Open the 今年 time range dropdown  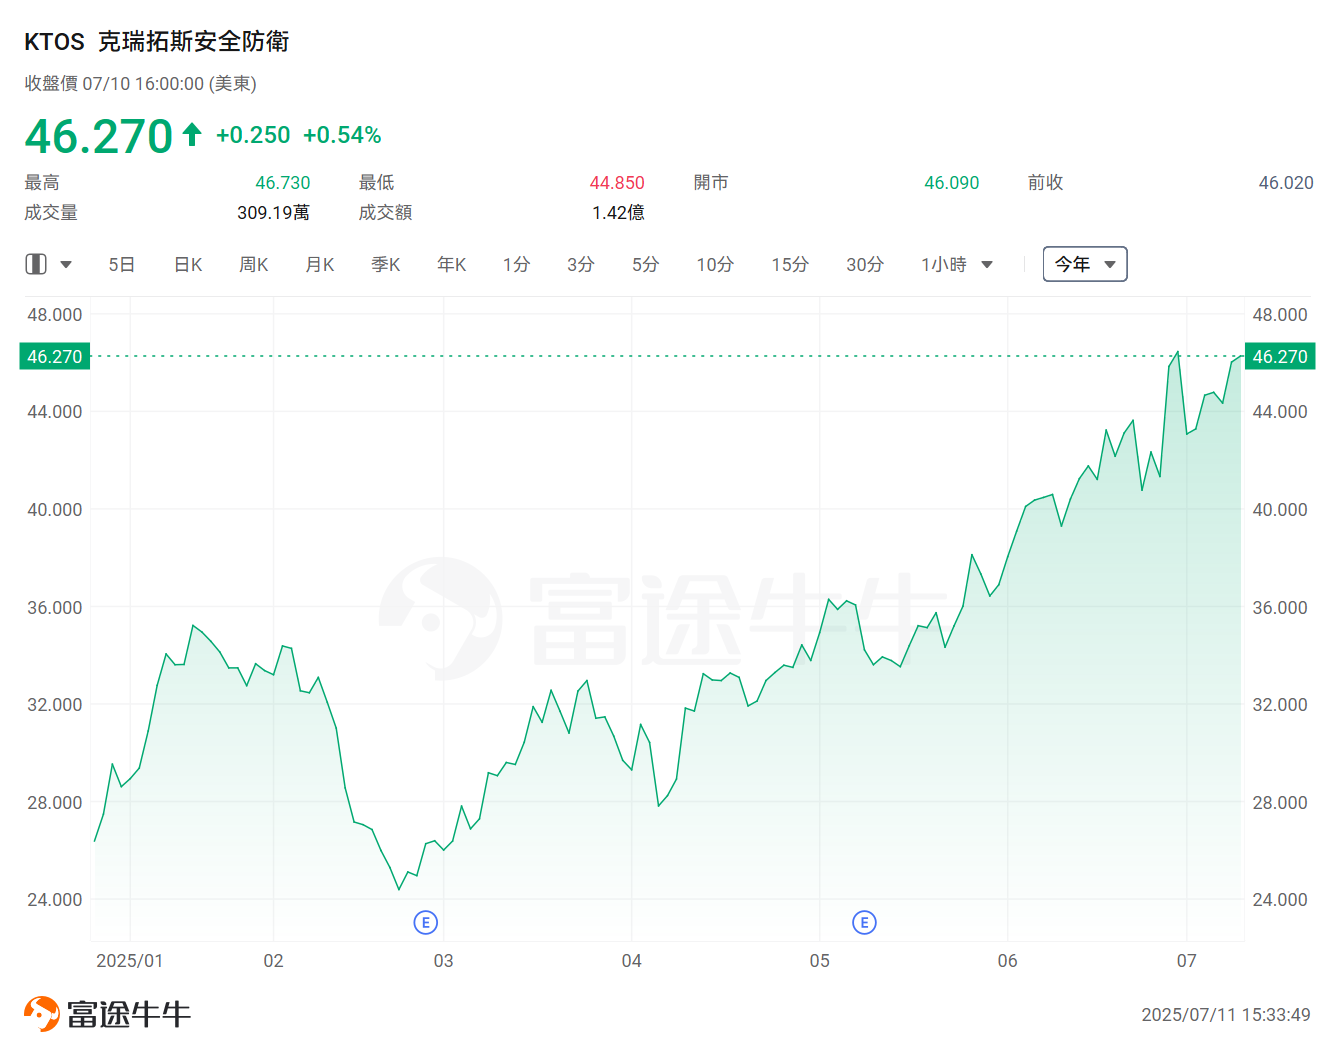(1084, 264)
